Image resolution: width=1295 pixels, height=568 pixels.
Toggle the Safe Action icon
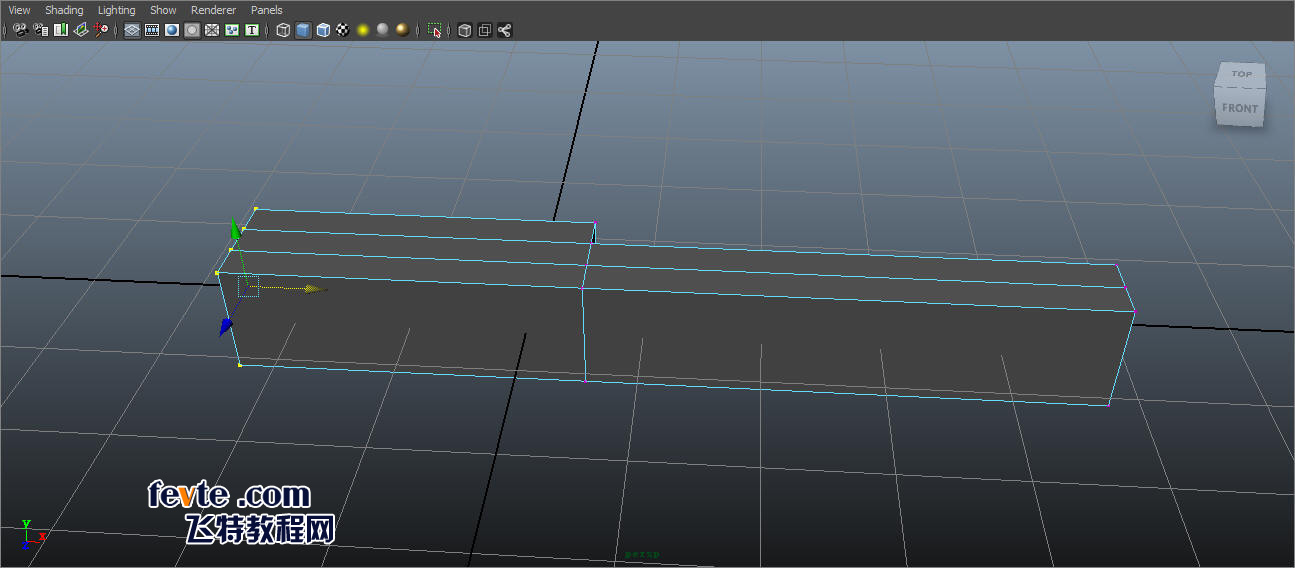click(232, 30)
